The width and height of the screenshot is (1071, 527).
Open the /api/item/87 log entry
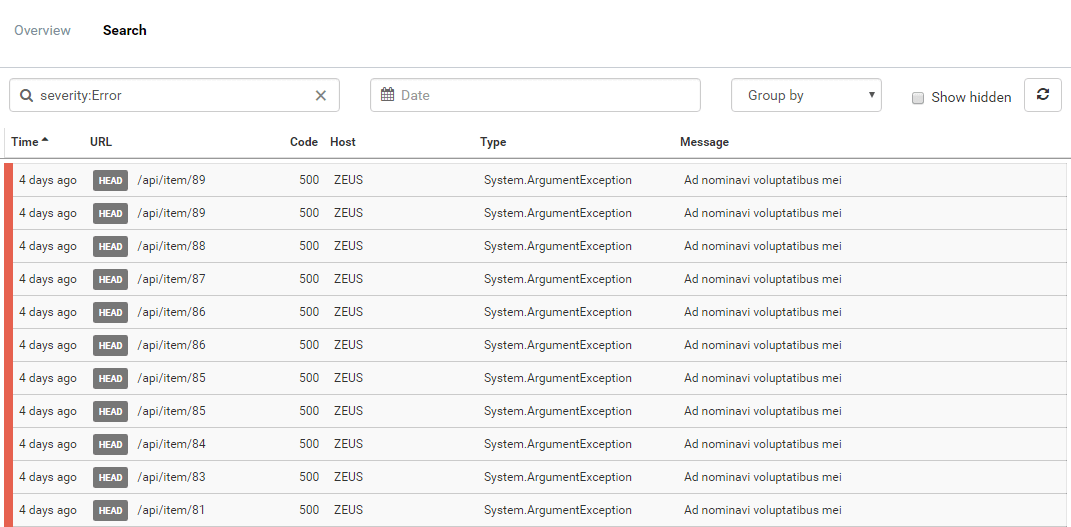tap(536, 279)
